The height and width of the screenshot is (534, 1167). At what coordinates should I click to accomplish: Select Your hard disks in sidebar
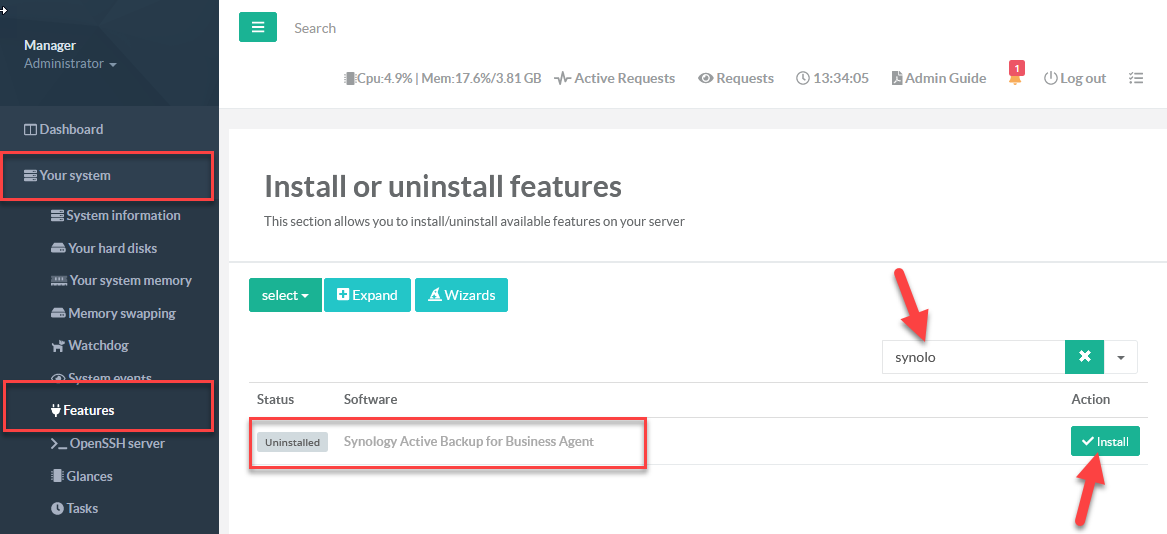tap(112, 248)
